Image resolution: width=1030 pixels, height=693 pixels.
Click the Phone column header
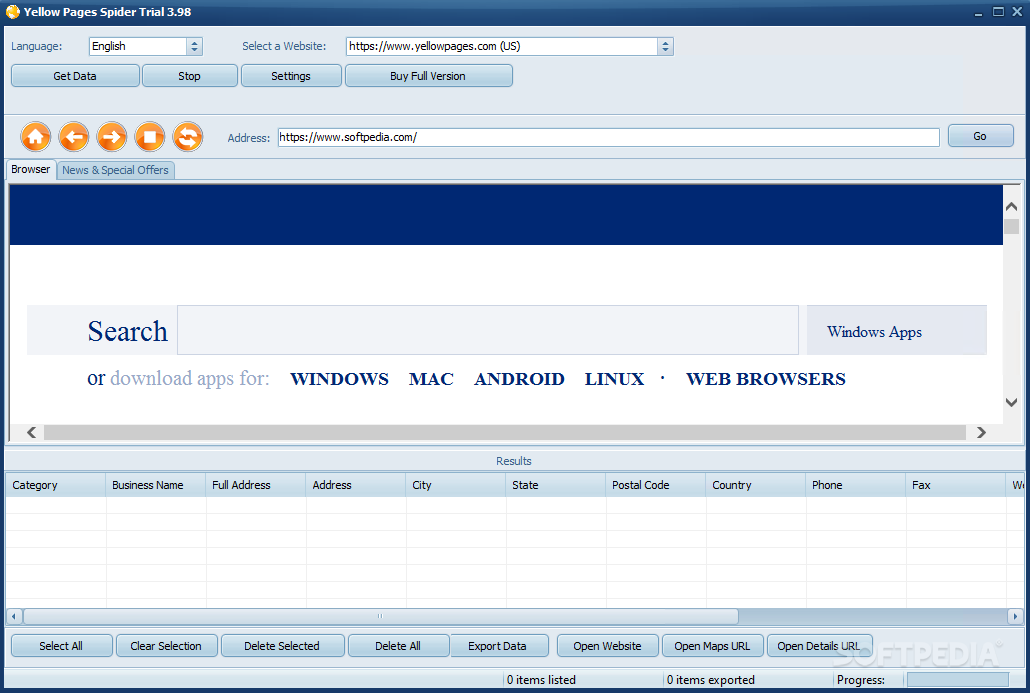click(x=856, y=485)
